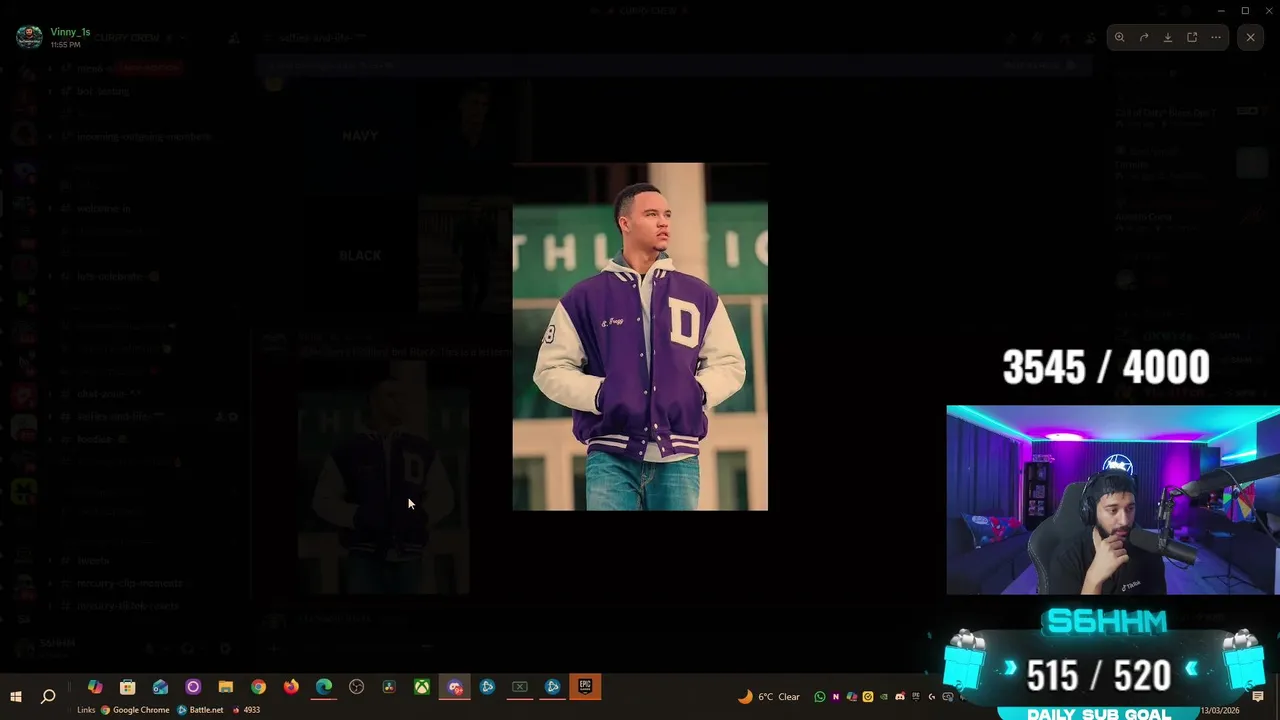Open Microsoft Store from the taskbar
1280x720 pixels.
pos(127,687)
